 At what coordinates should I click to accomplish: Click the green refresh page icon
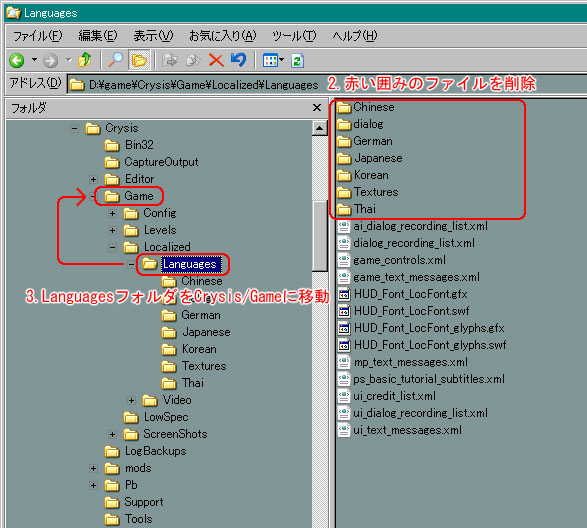tap(297, 60)
